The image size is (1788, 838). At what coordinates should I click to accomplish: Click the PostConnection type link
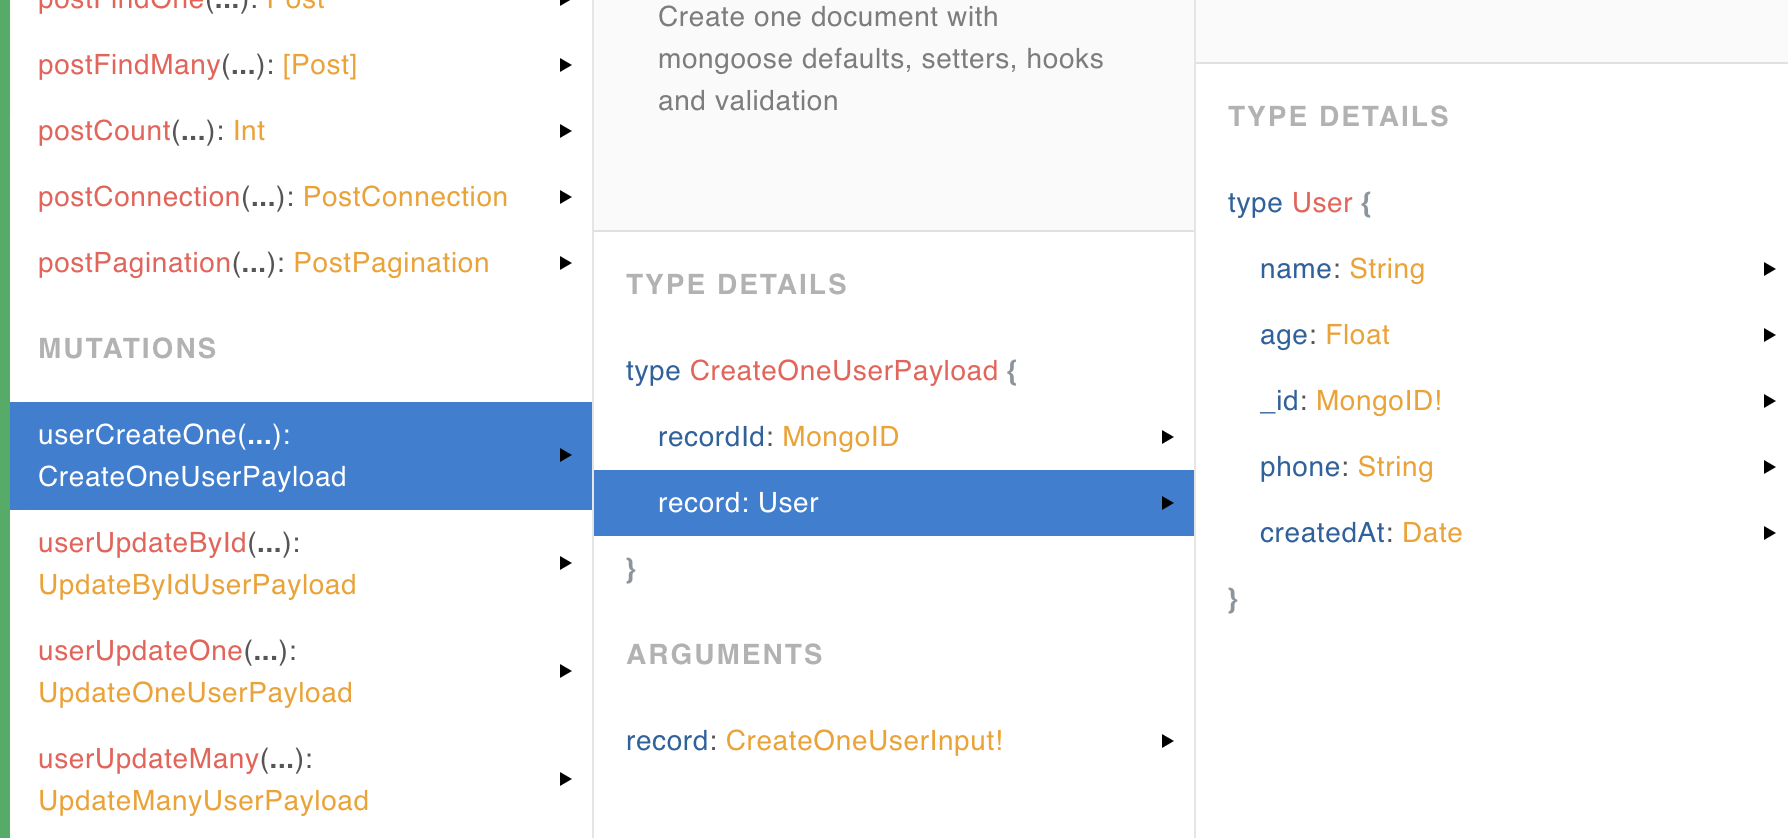click(405, 197)
